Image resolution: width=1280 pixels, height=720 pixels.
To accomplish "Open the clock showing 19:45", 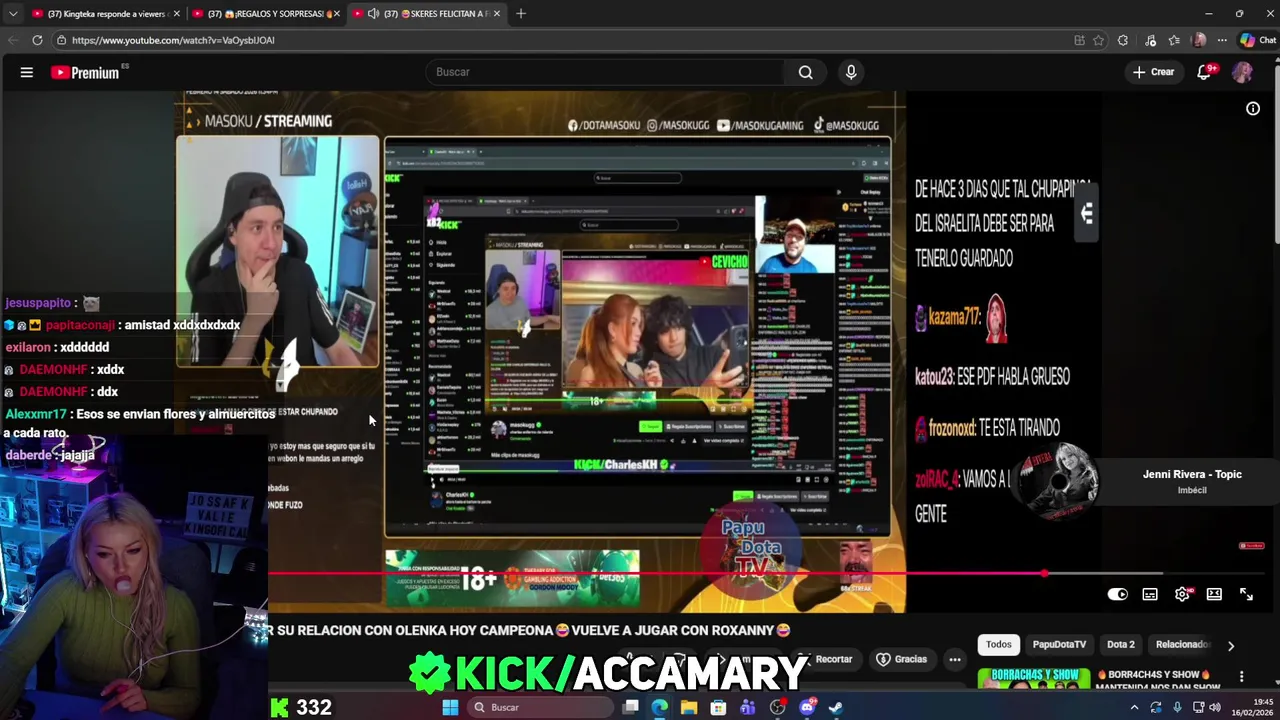I will [x=1253, y=707].
